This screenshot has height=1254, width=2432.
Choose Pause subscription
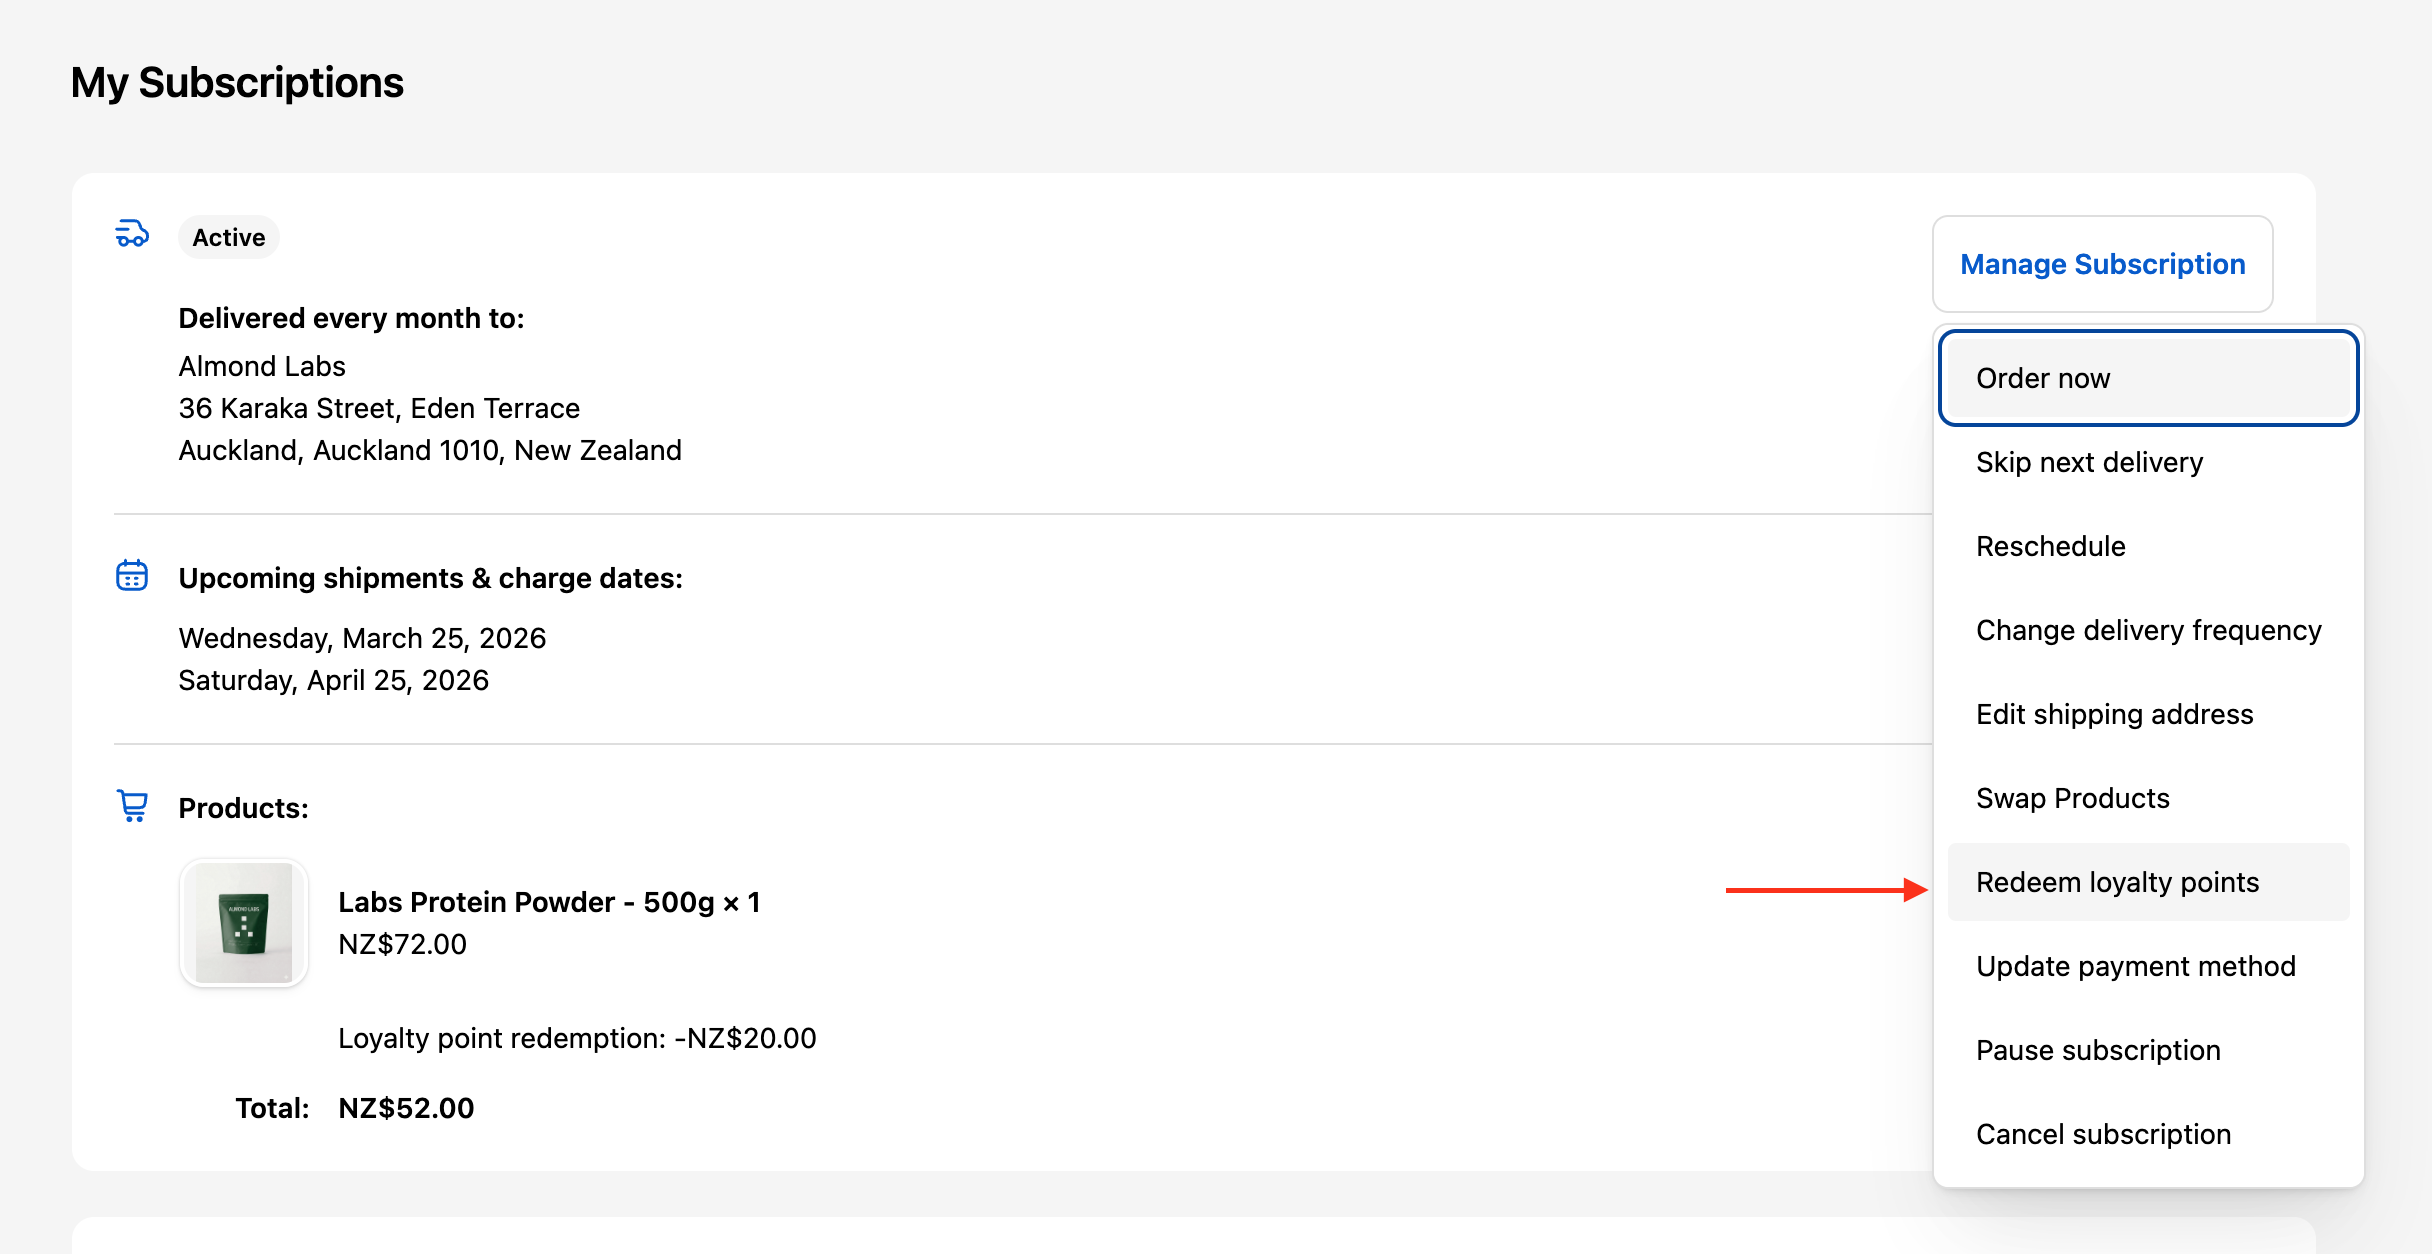2097,1050
